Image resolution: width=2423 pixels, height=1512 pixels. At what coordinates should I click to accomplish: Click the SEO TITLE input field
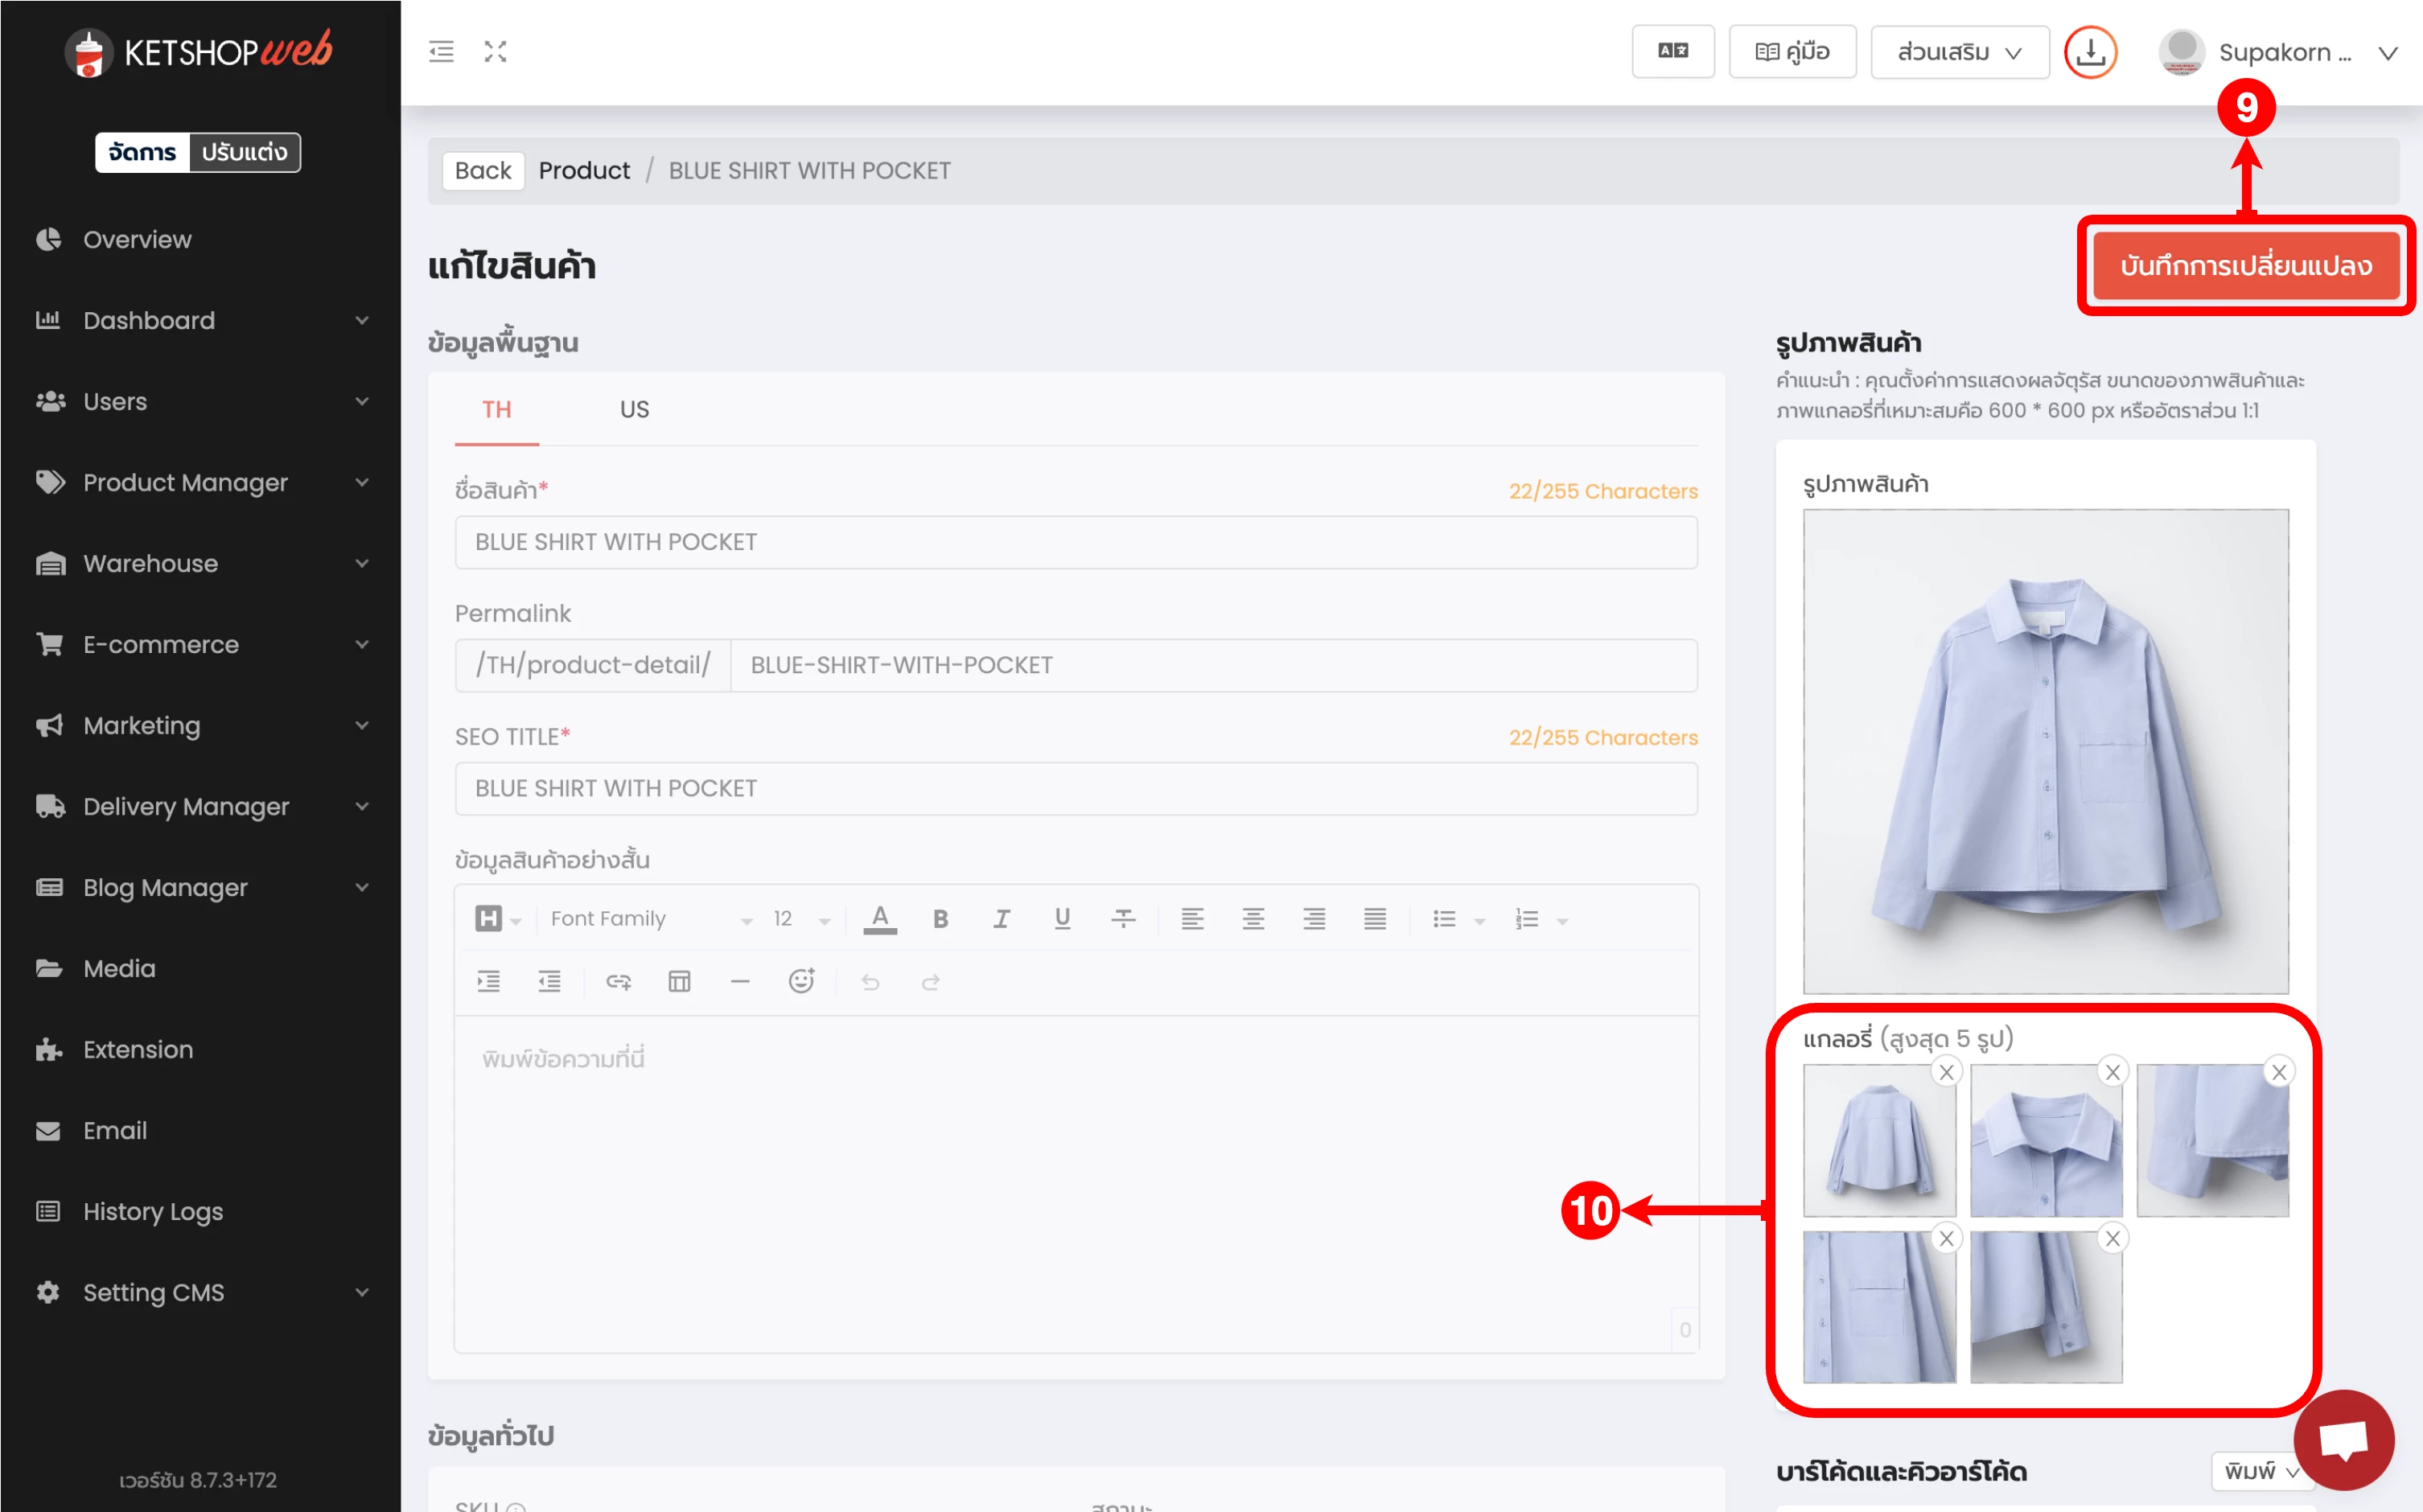(x=1075, y=788)
